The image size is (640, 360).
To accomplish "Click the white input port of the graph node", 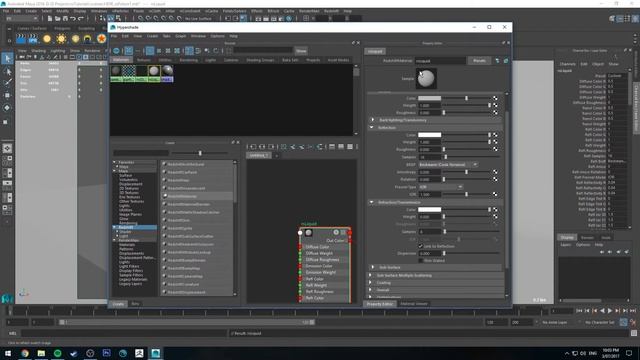I will point(300,233).
